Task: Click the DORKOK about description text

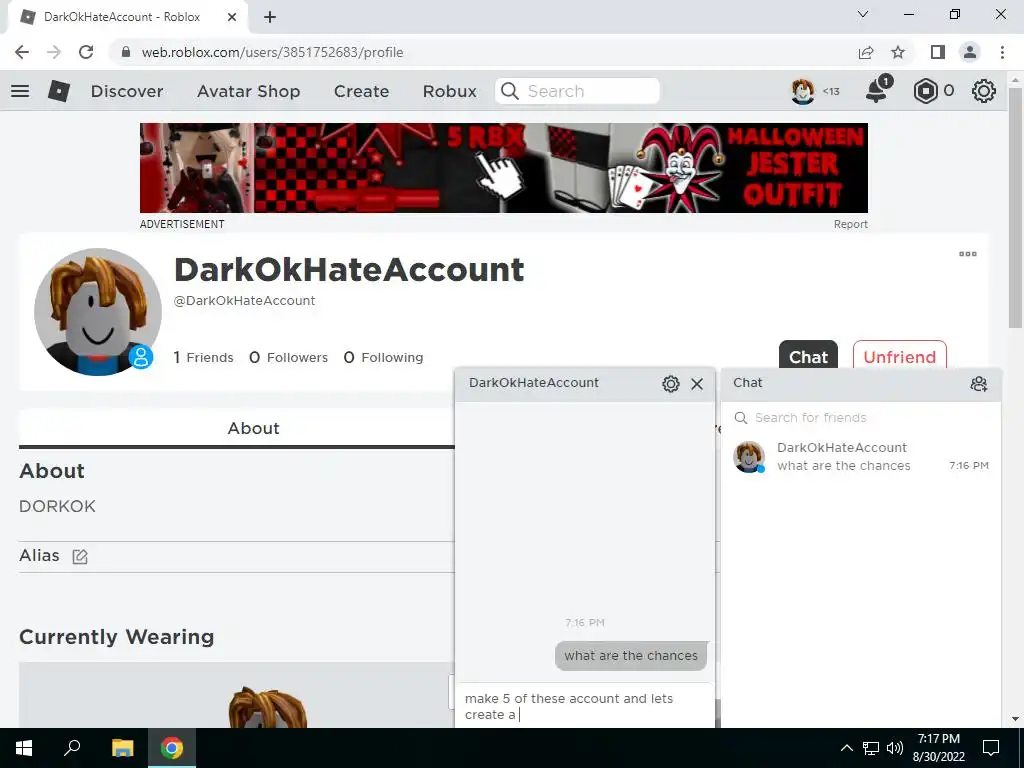Action: tap(57, 507)
